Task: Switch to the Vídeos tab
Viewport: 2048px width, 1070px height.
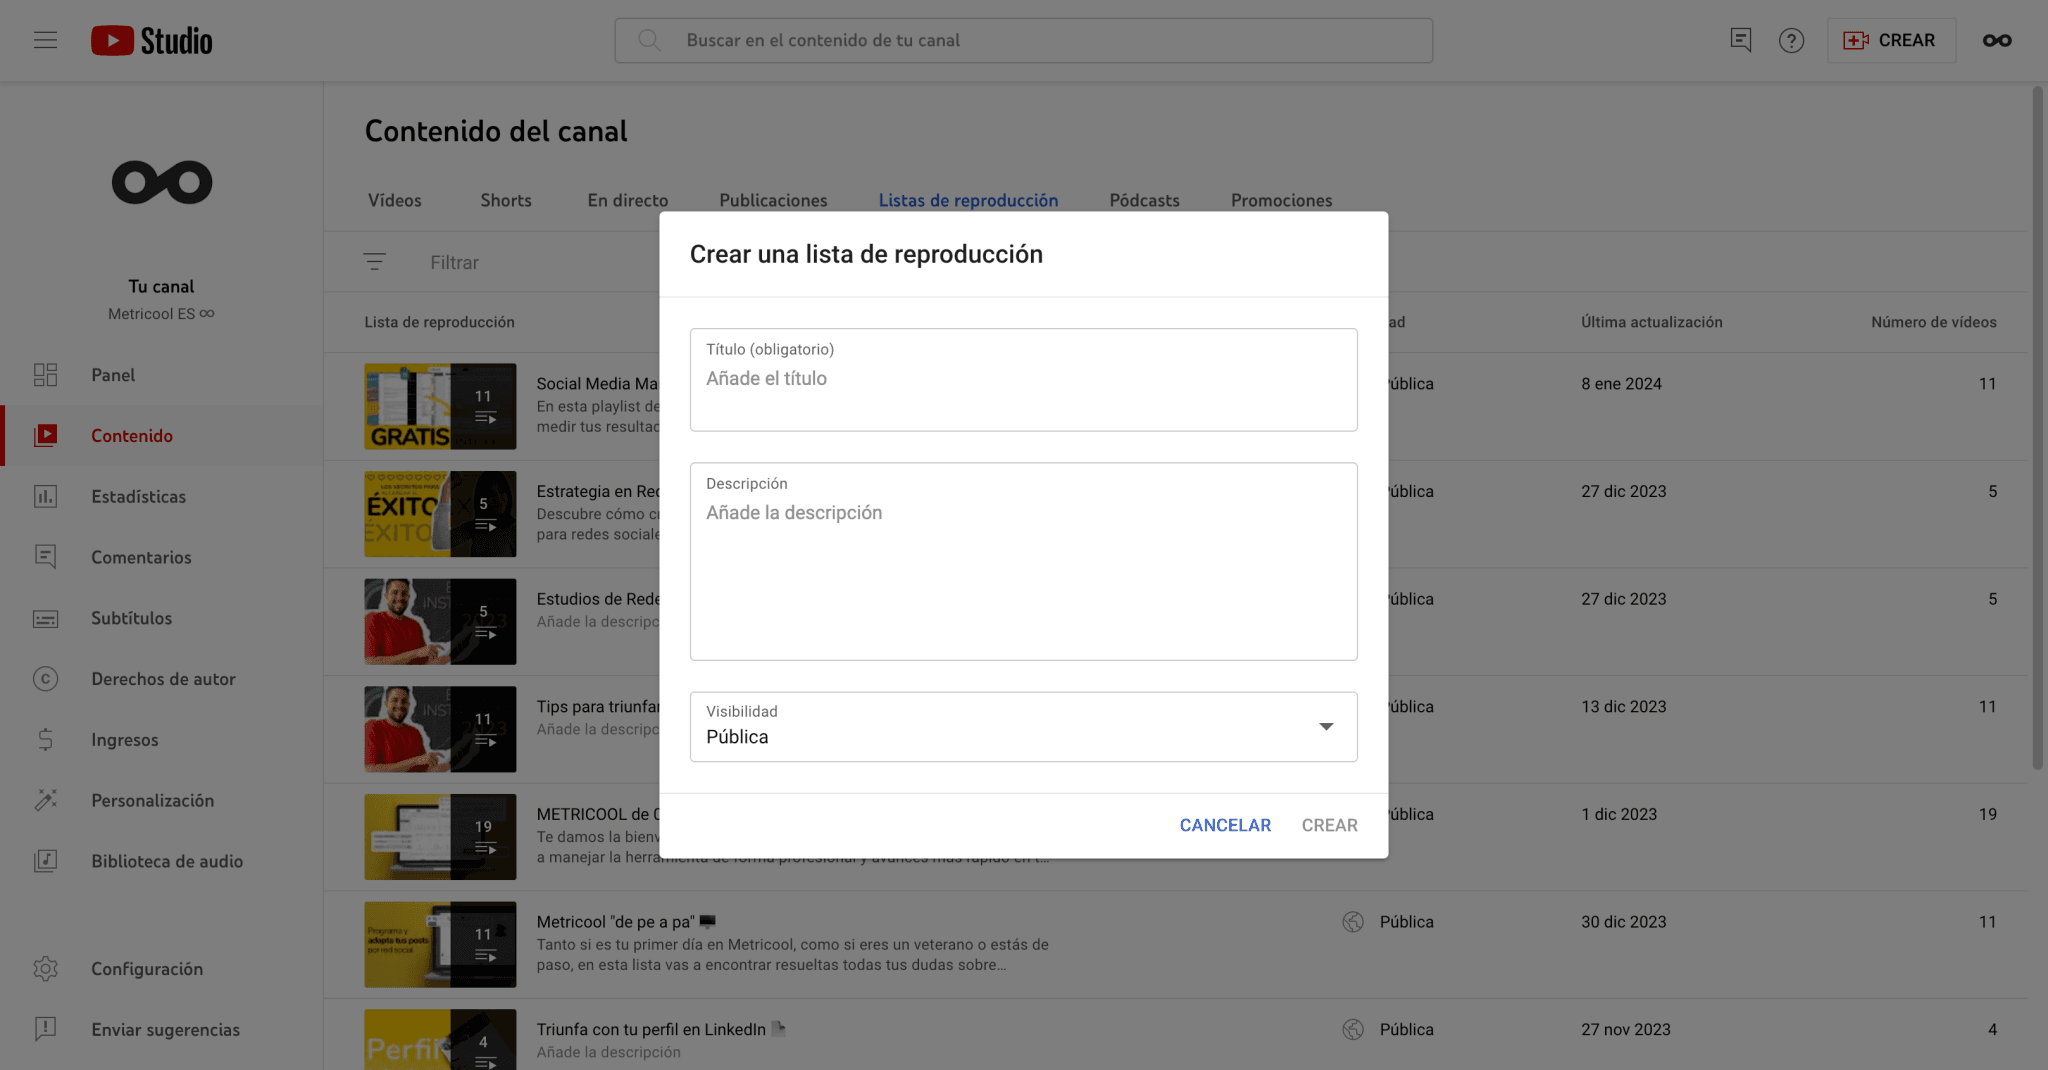Action: coord(395,200)
